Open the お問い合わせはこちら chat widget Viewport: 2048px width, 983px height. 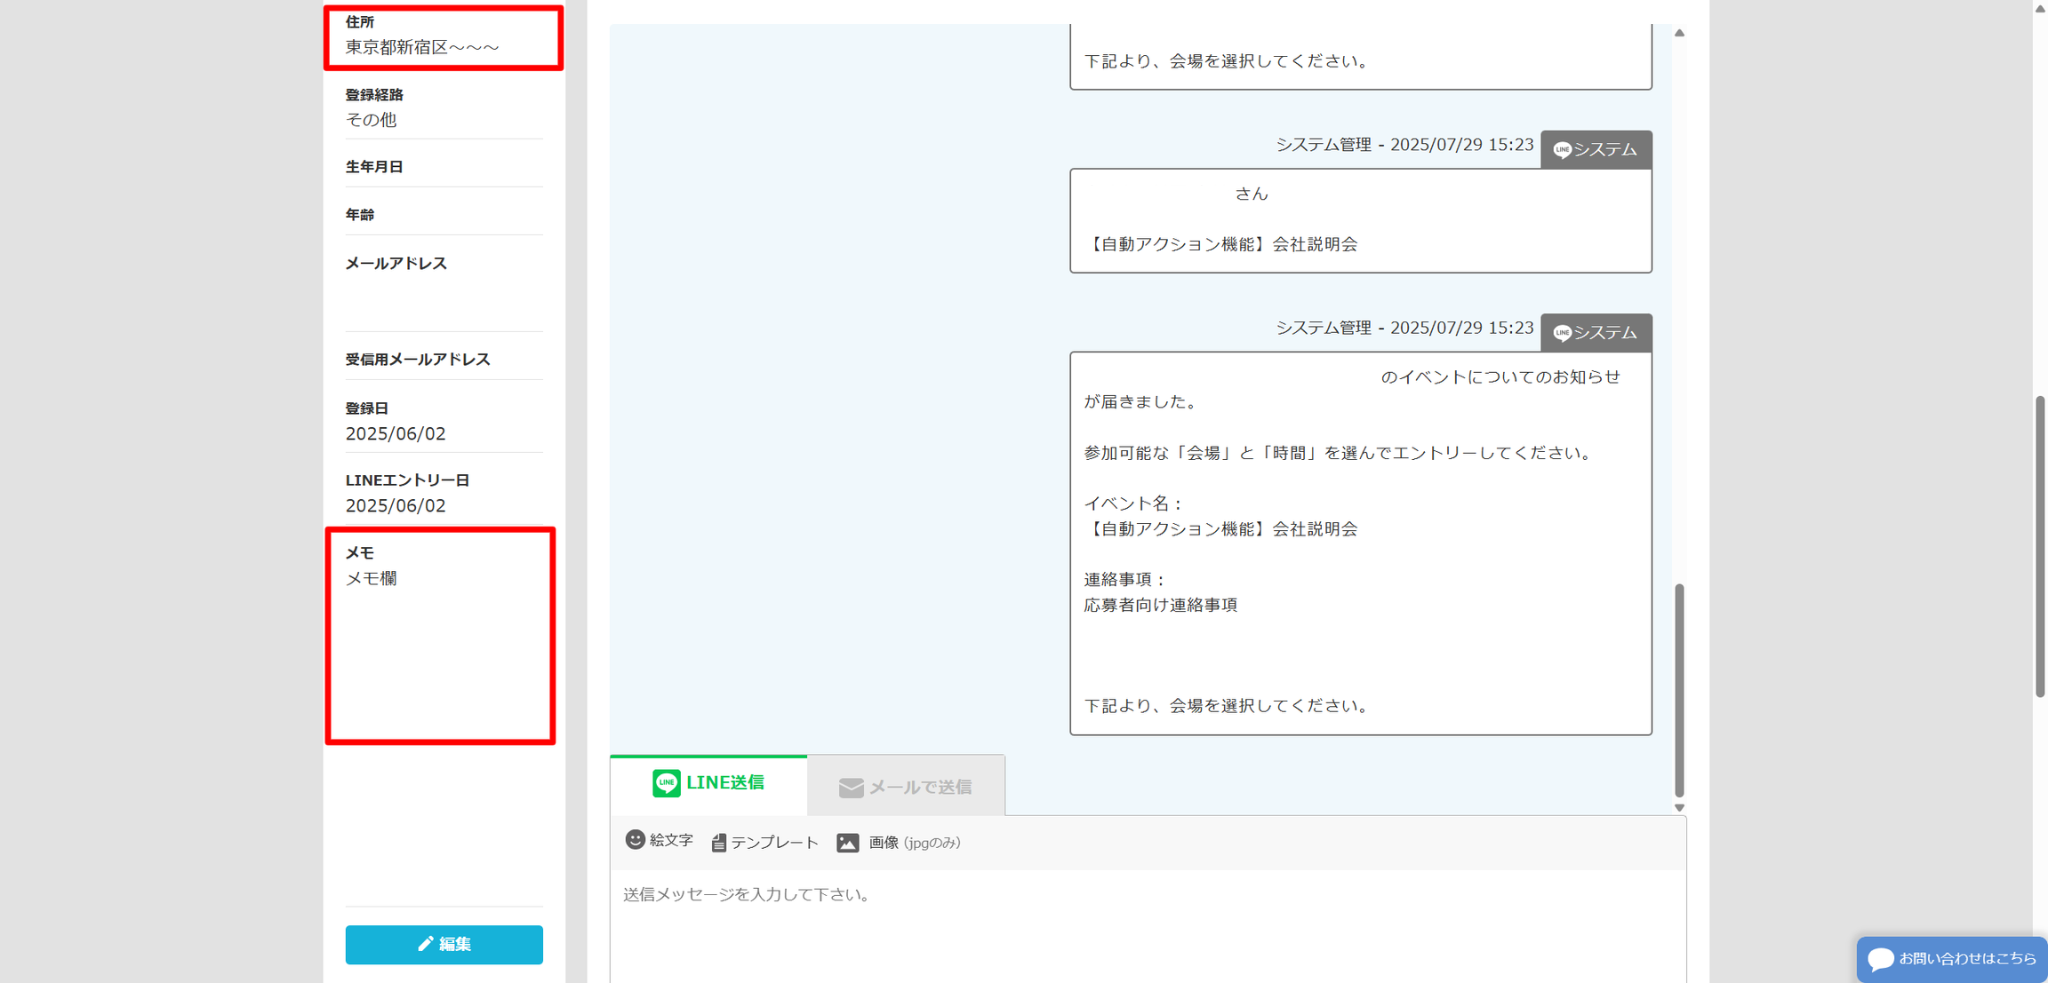point(1951,959)
